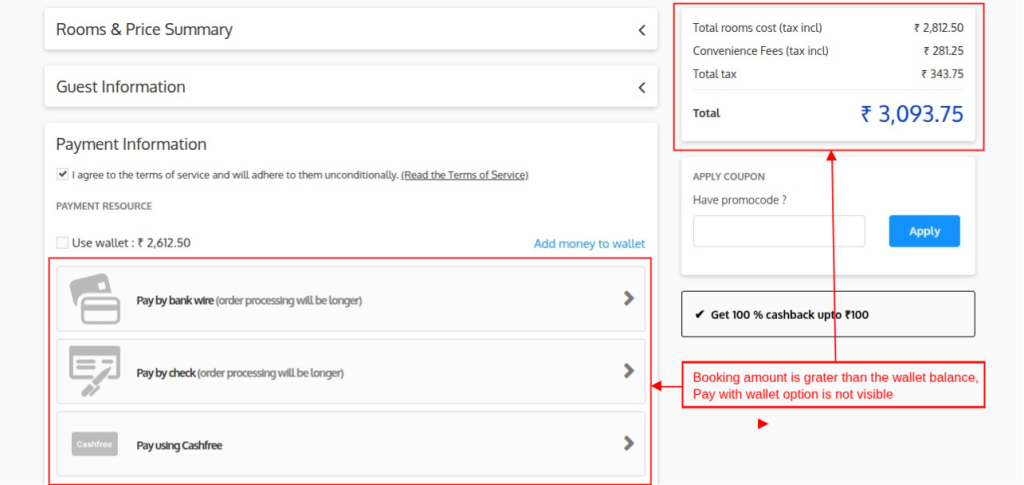Viewport: 1024px width, 485px height.
Task: Focus the promocode text field
Action: point(778,231)
